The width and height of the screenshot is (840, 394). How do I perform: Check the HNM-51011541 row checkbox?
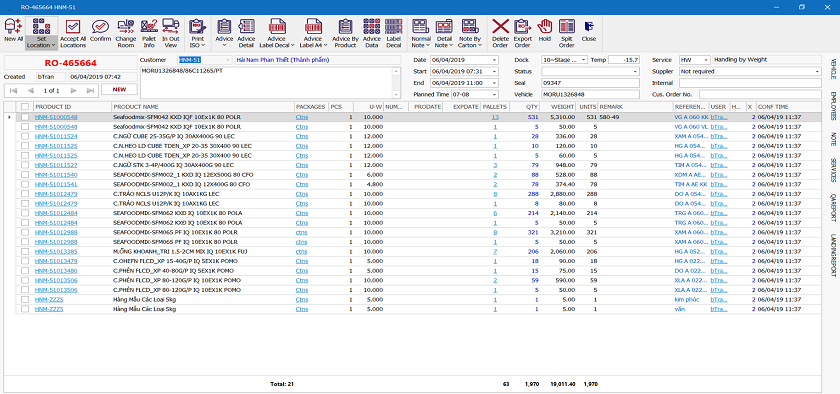point(25,184)
